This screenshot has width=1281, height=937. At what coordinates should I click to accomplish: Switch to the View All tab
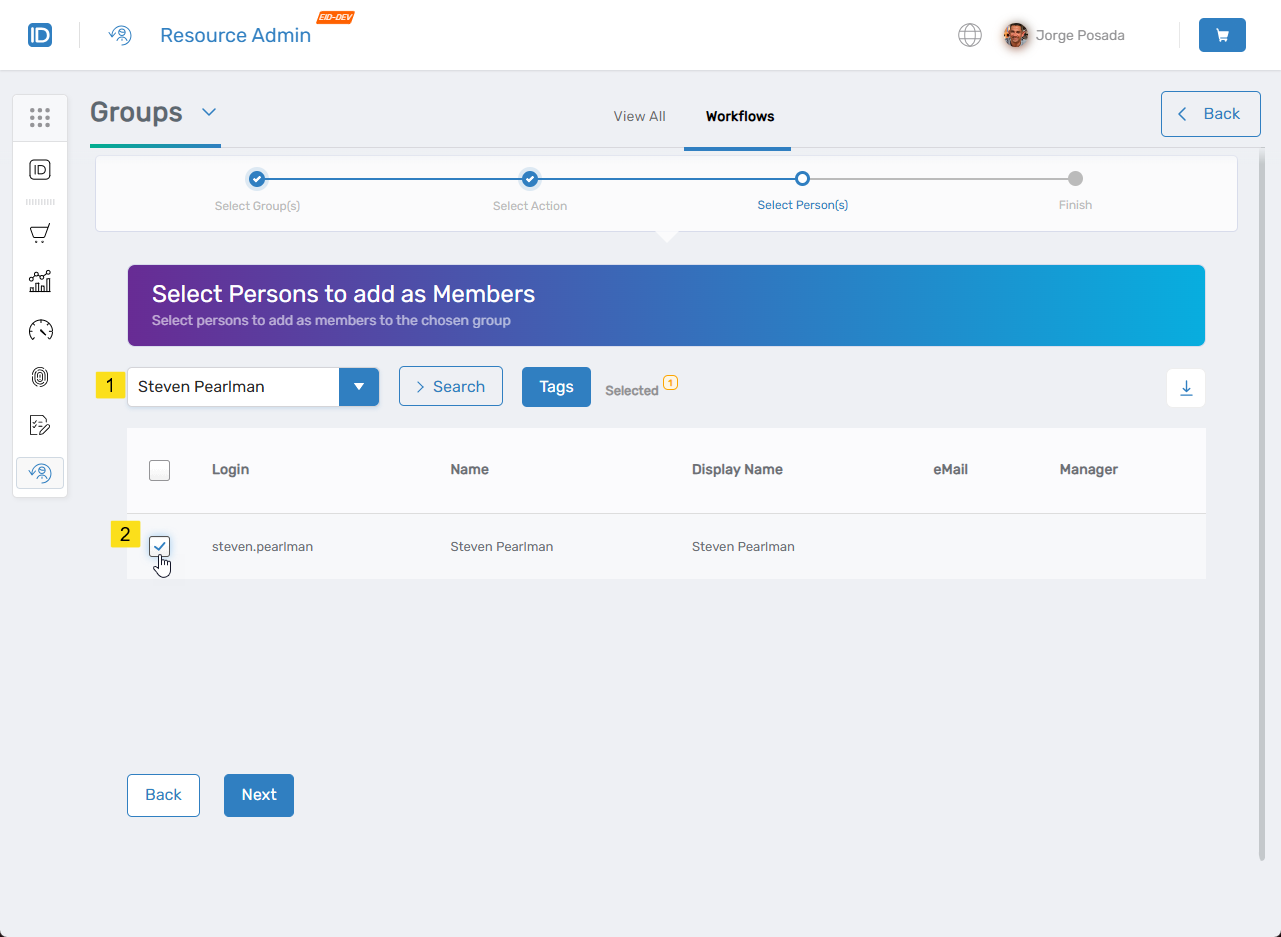pyautogui.click(x=639, y=116)
